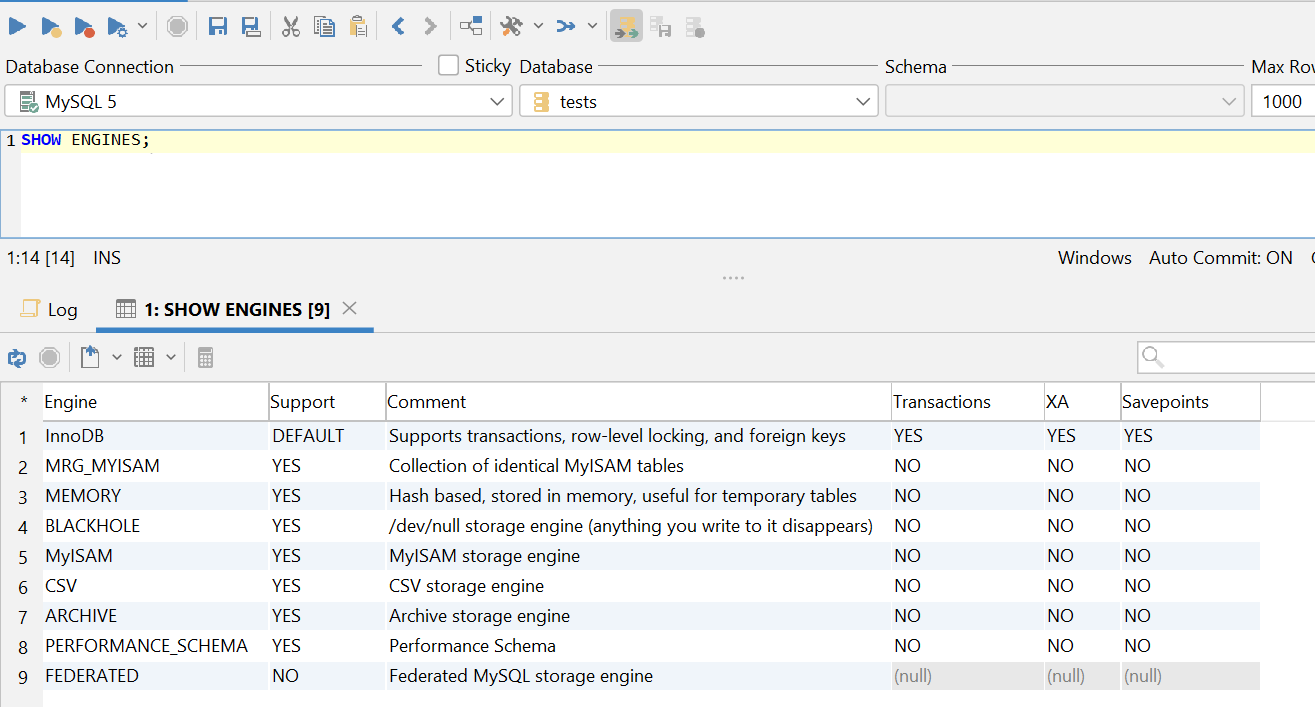Select the Federated MySQL storage engine comment
The width and height of the screenshot is (1315, 707).
point(639,676)
